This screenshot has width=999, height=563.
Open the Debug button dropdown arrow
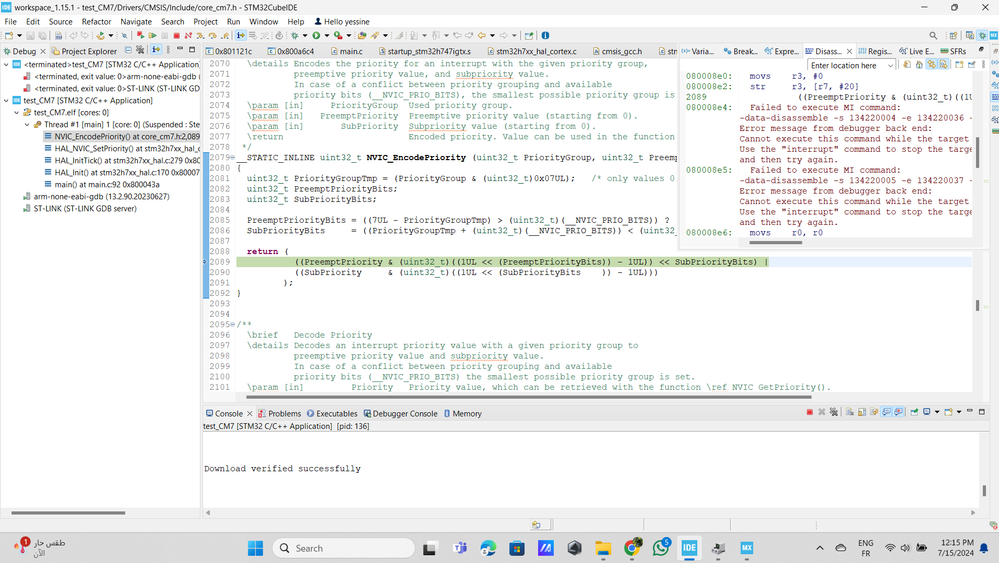[305, 36]
